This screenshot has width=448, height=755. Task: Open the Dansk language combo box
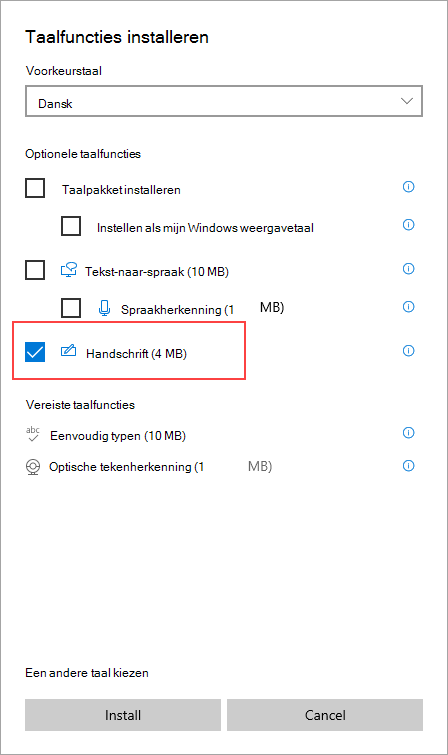click(x=224, y=101)
